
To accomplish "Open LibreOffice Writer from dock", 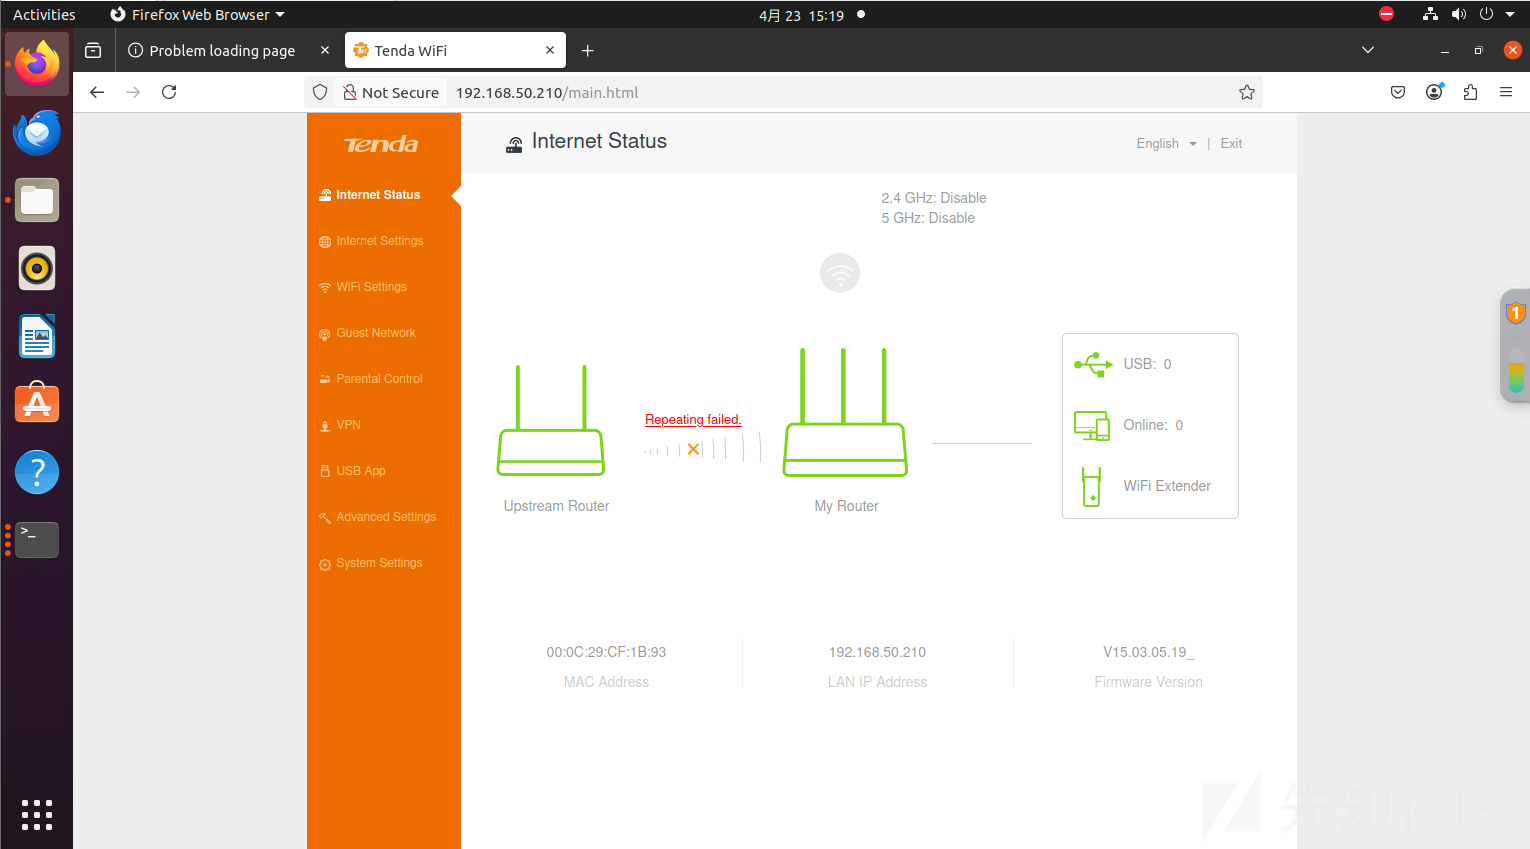I will (37, 336).
